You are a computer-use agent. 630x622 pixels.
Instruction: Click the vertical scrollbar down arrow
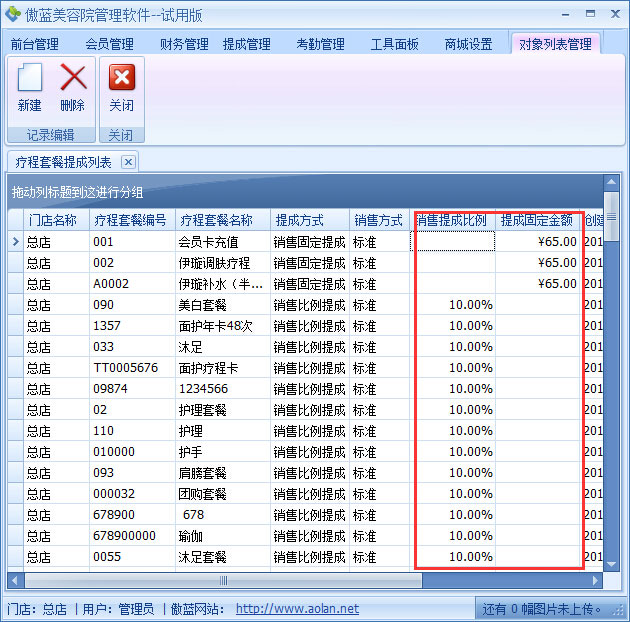pyautogui.click(x=611, y=564)
